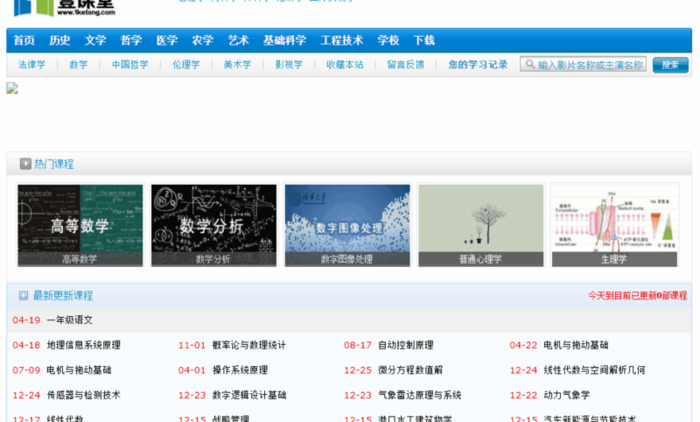Open the 历史 navigation tab
The height and width of the screenshot is (422, 700).
(60, 41)
